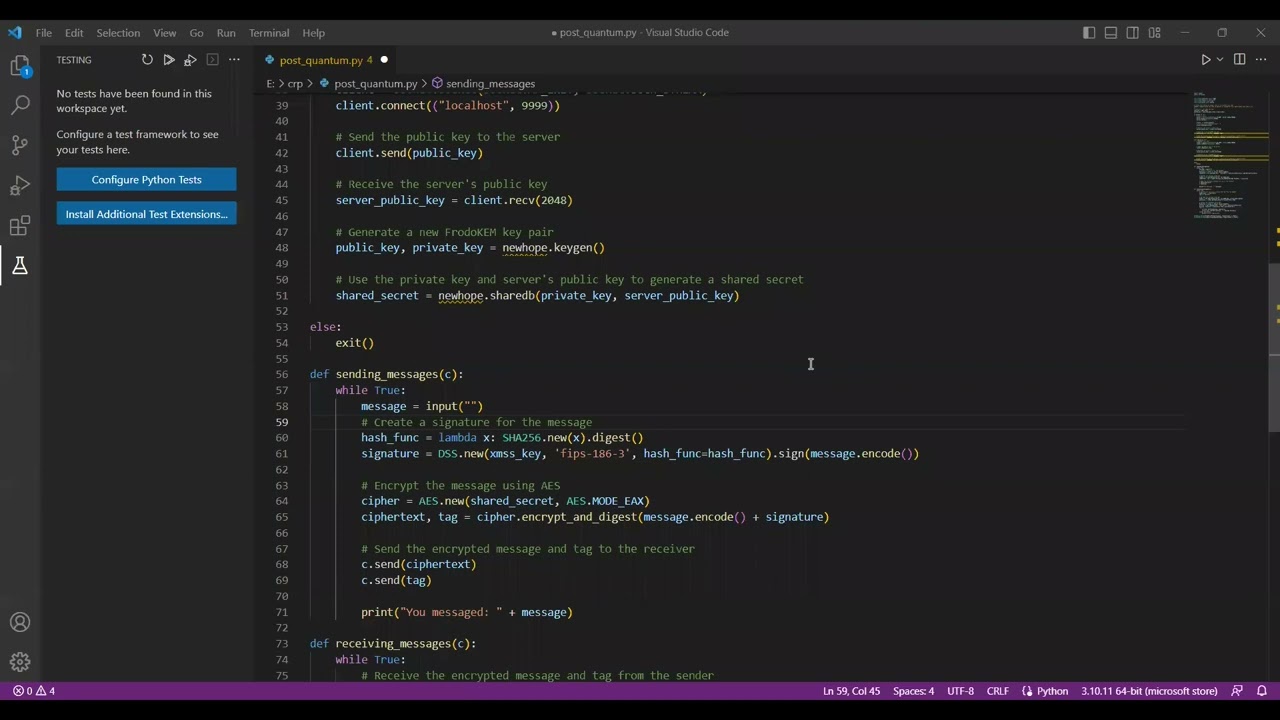The image size is (1280, 720).
Task: Open the notifications bell in status bar
Action: click(x=1261, y=691)
